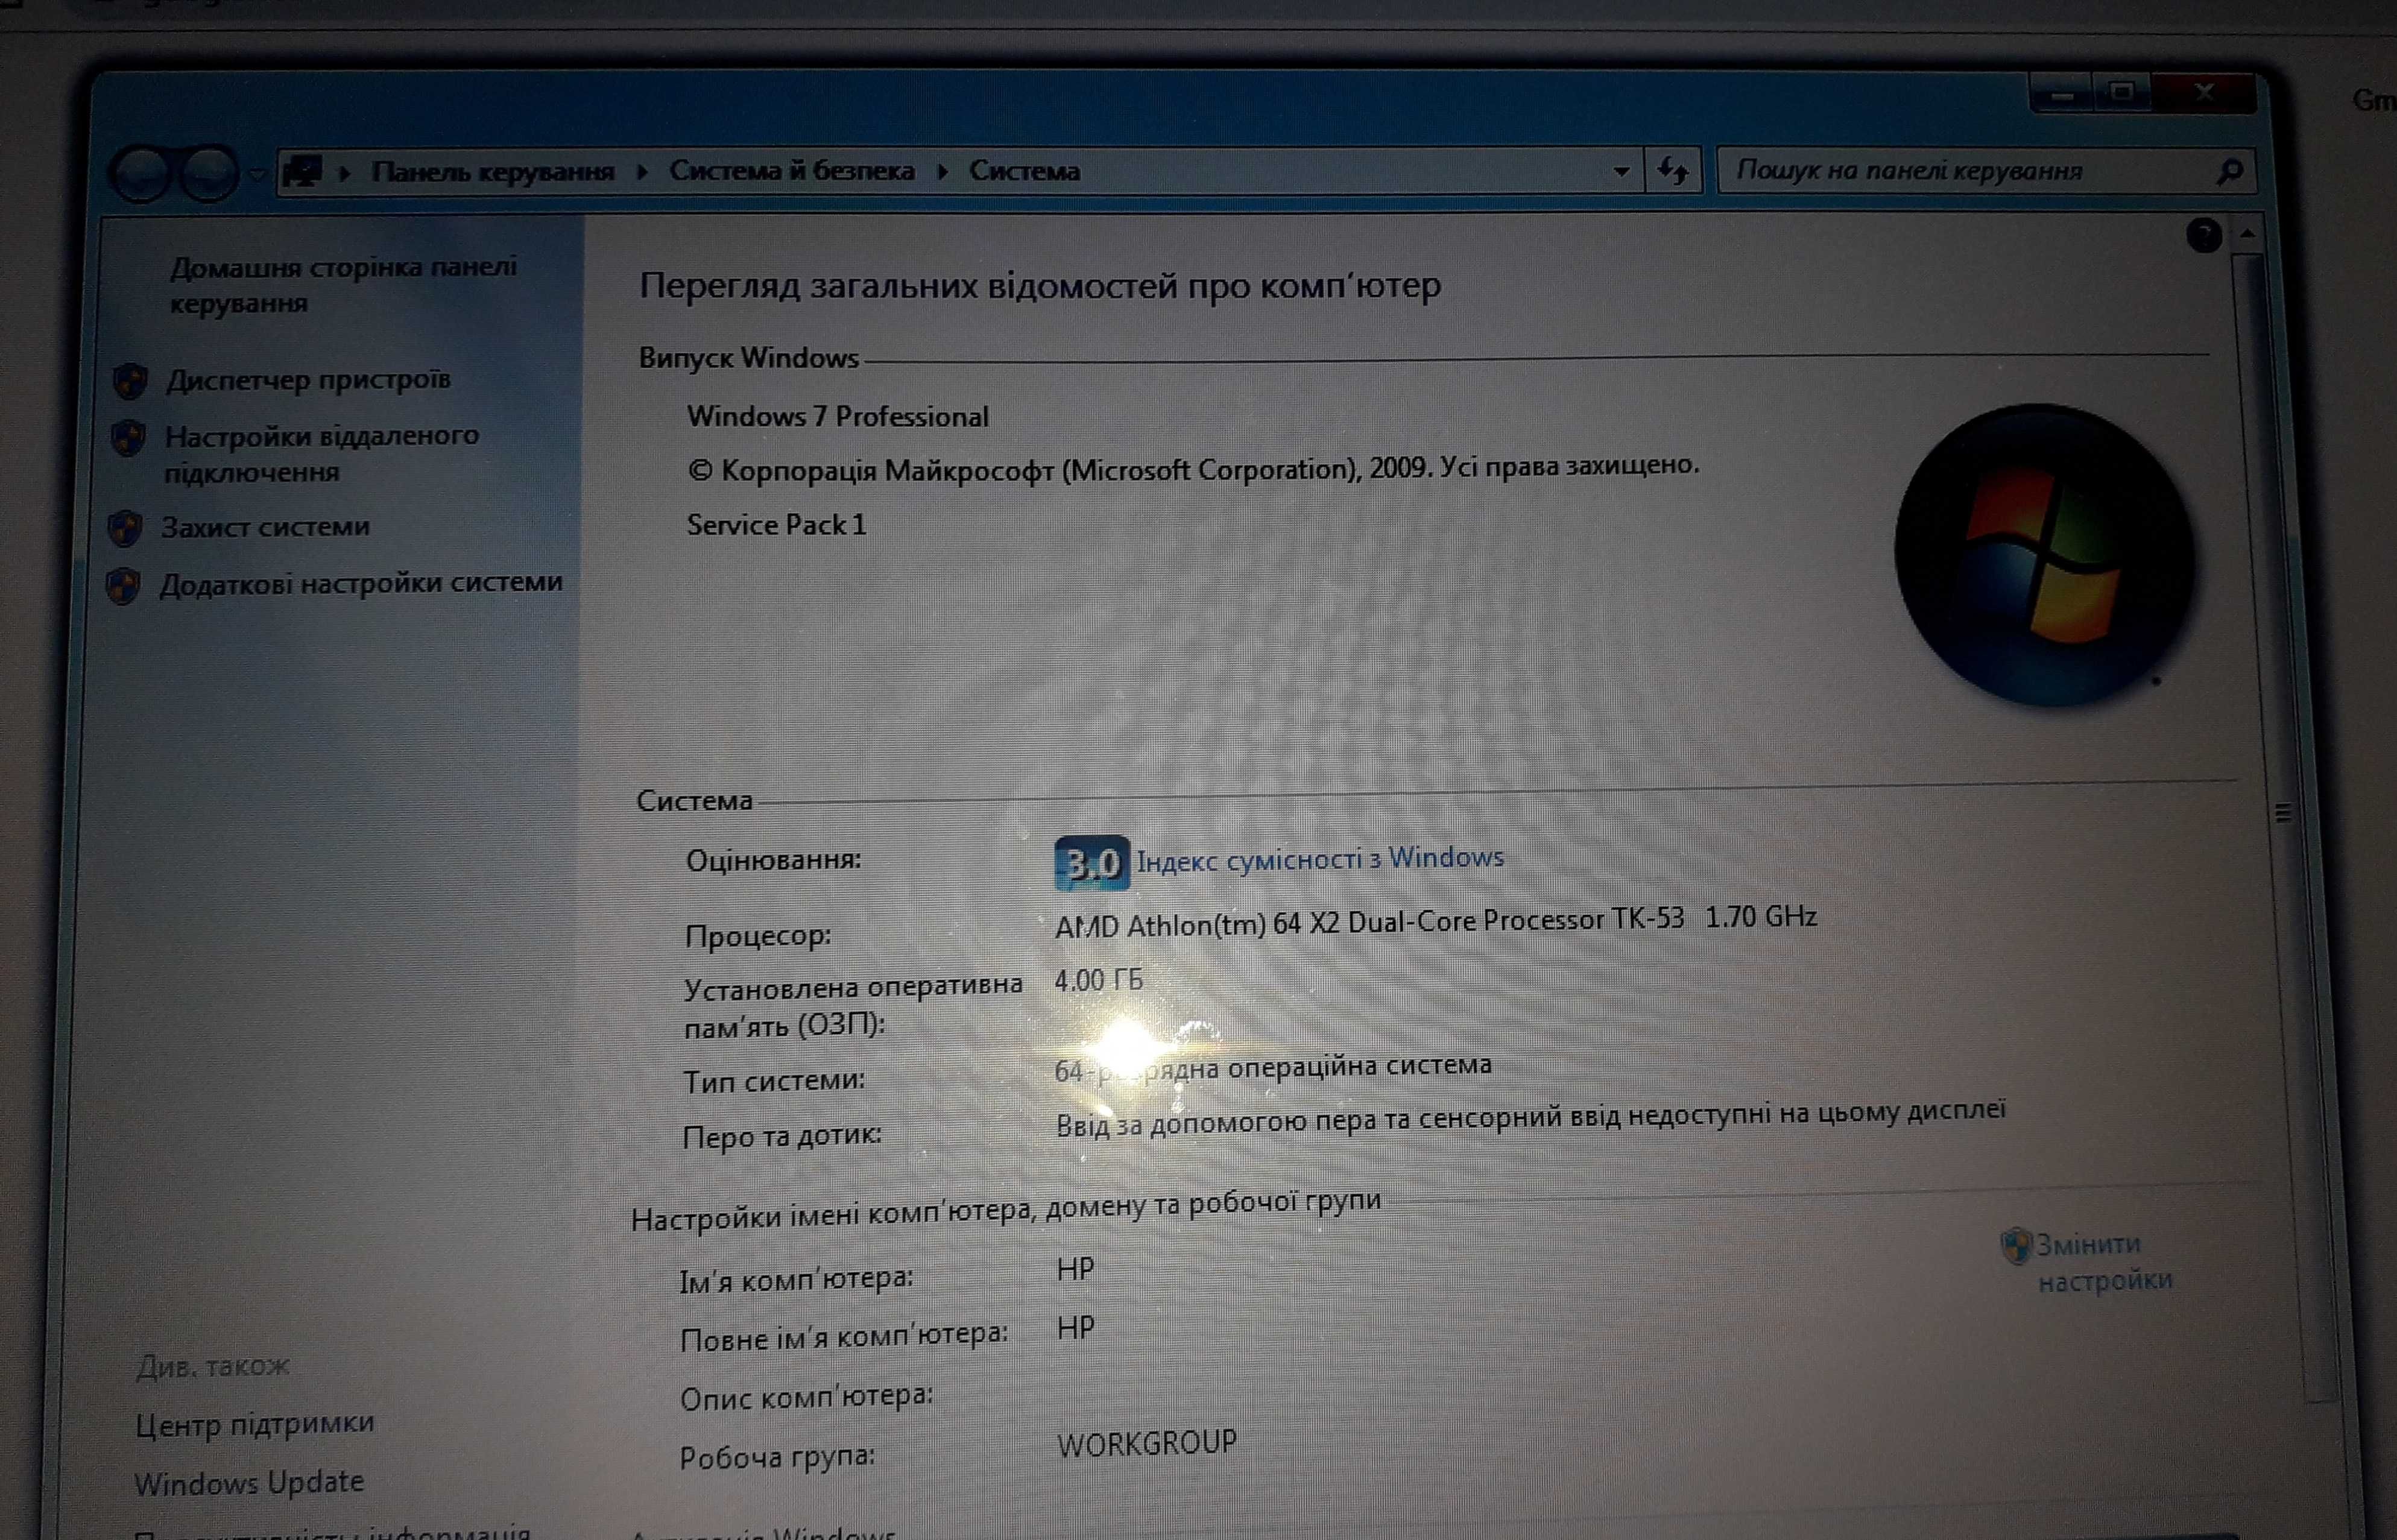Click the refresh button in address bar
This screenshot has height=1540, width=2397.
click(1672, 170)
